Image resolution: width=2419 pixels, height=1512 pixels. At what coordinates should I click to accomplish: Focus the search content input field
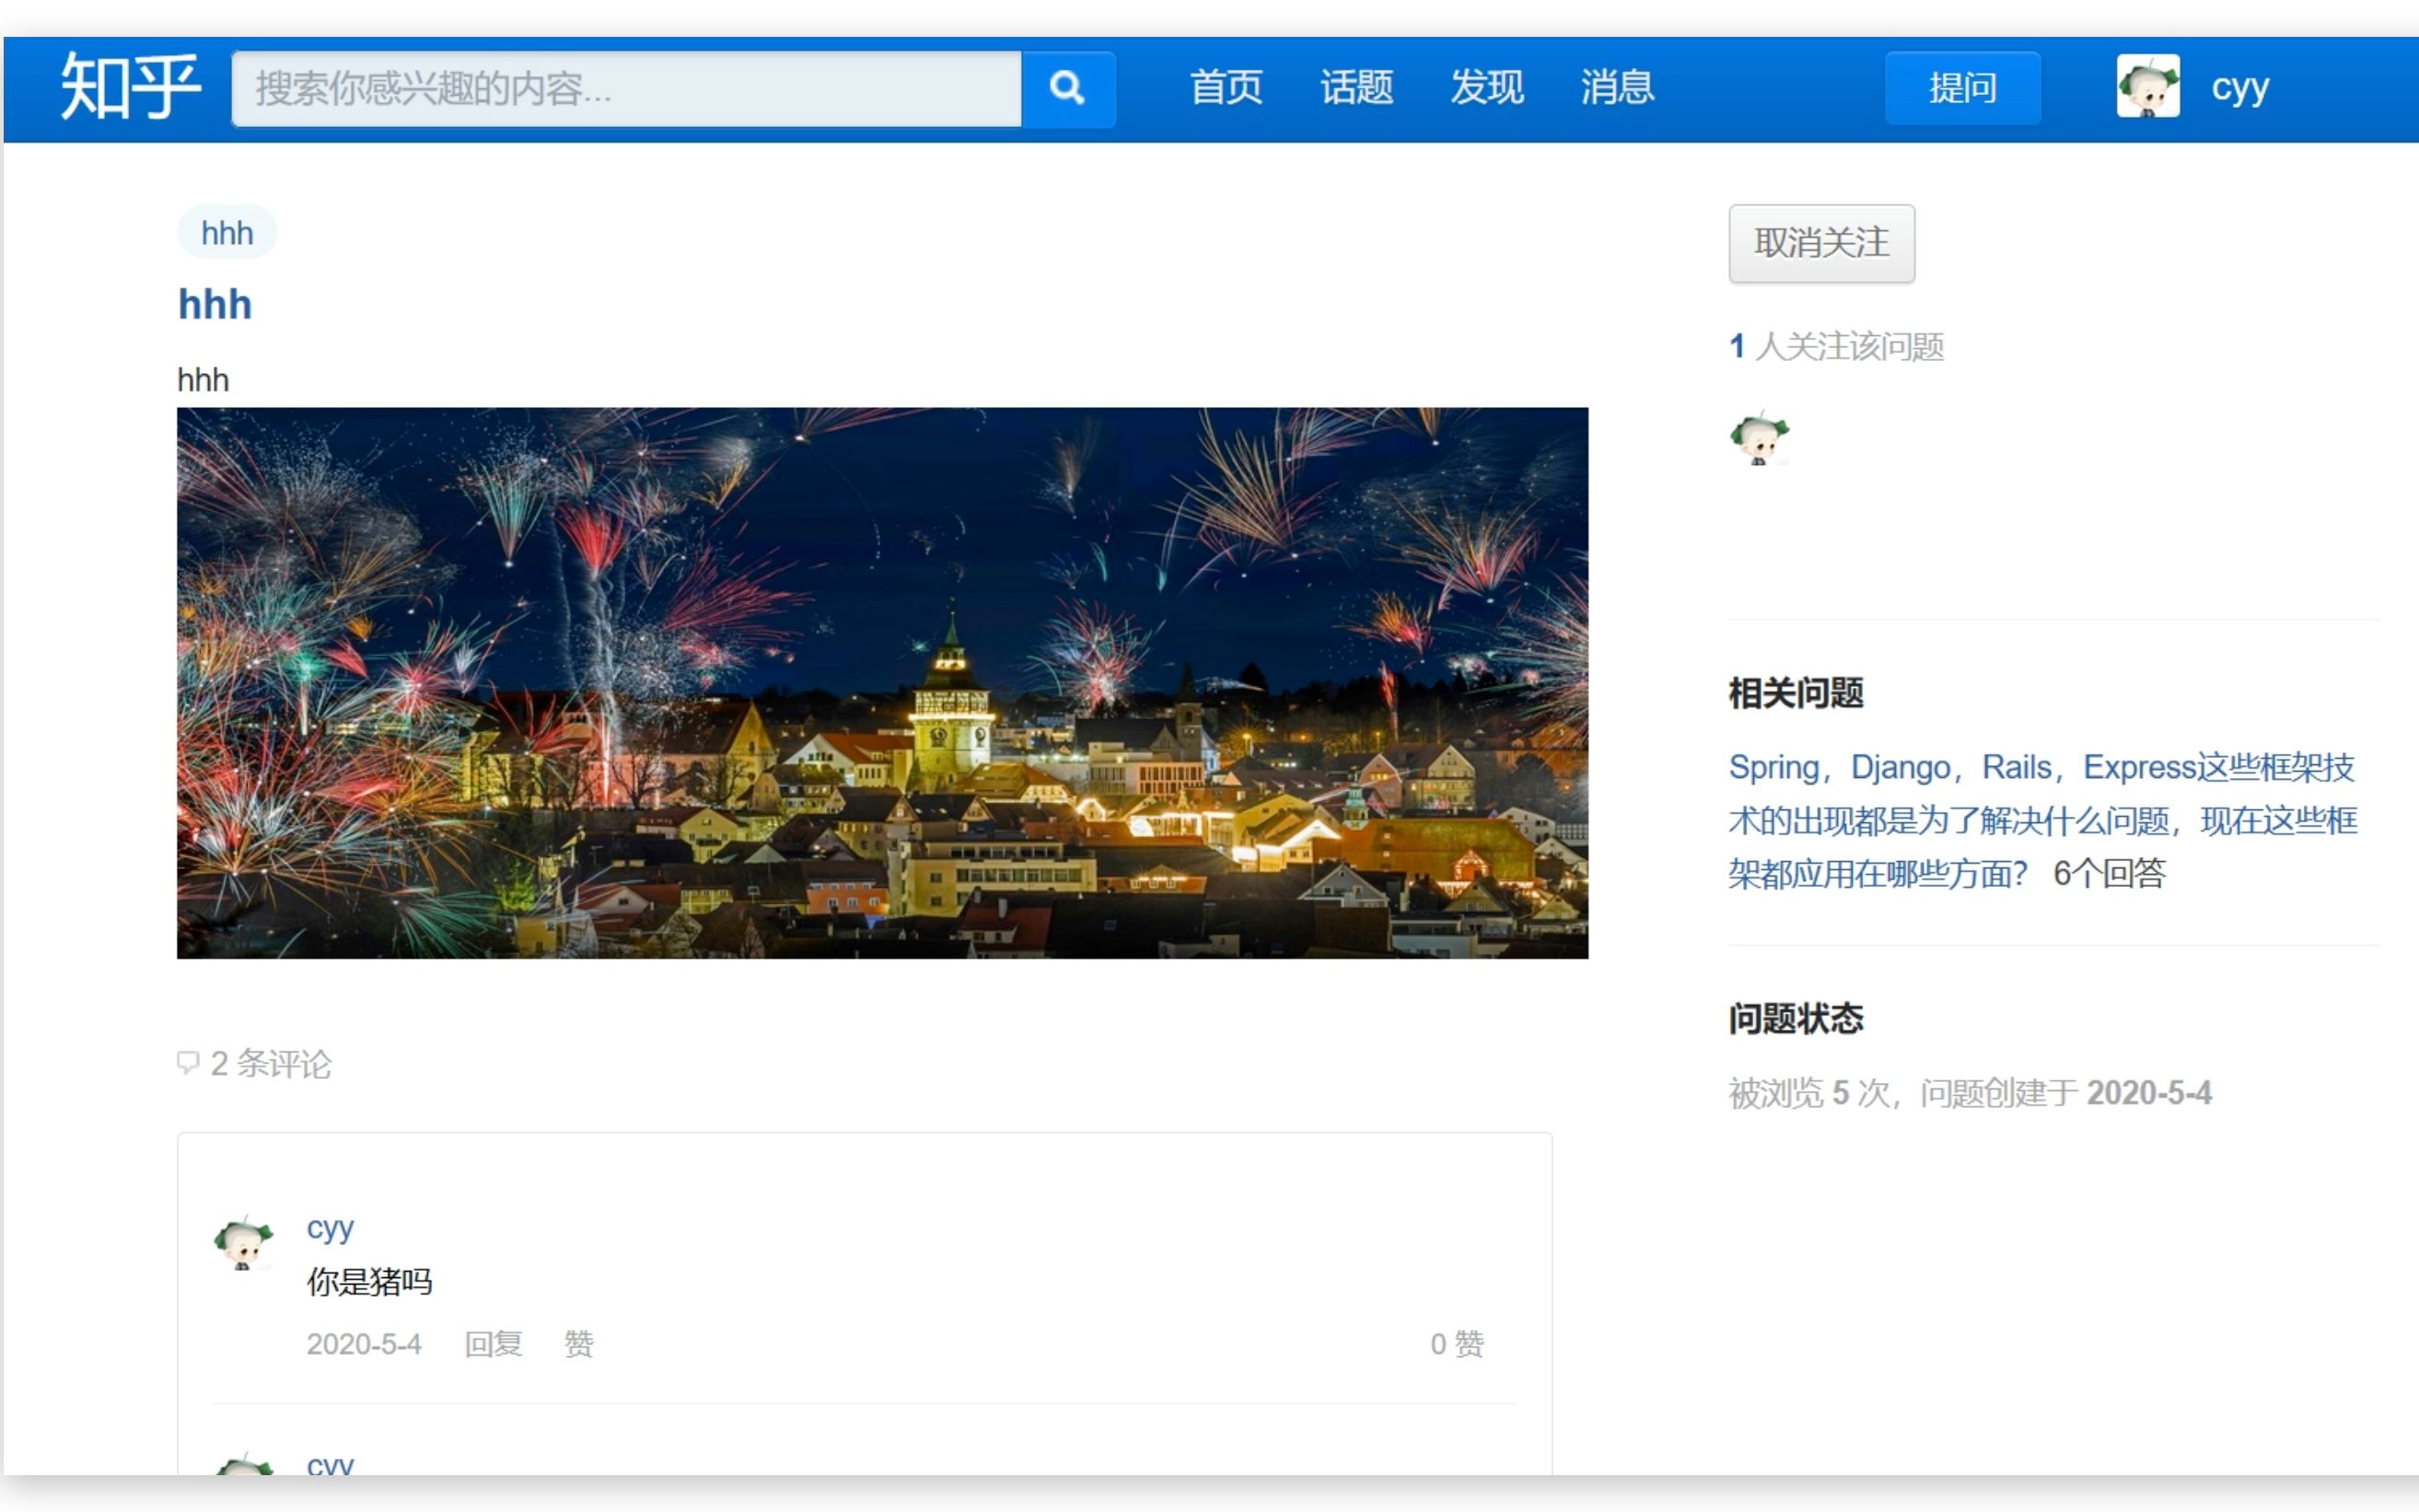click(x=627, y=89)
